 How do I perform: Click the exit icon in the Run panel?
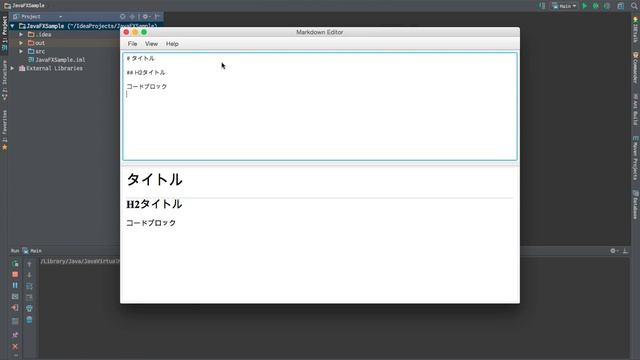[x=15, y=308]
